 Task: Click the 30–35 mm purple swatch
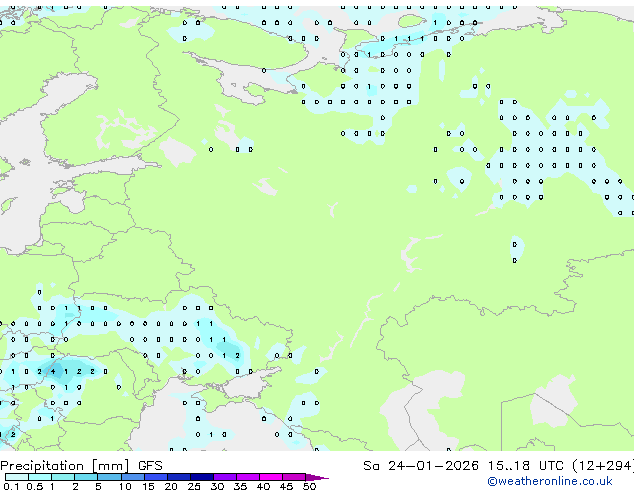[x=224, y=477]
